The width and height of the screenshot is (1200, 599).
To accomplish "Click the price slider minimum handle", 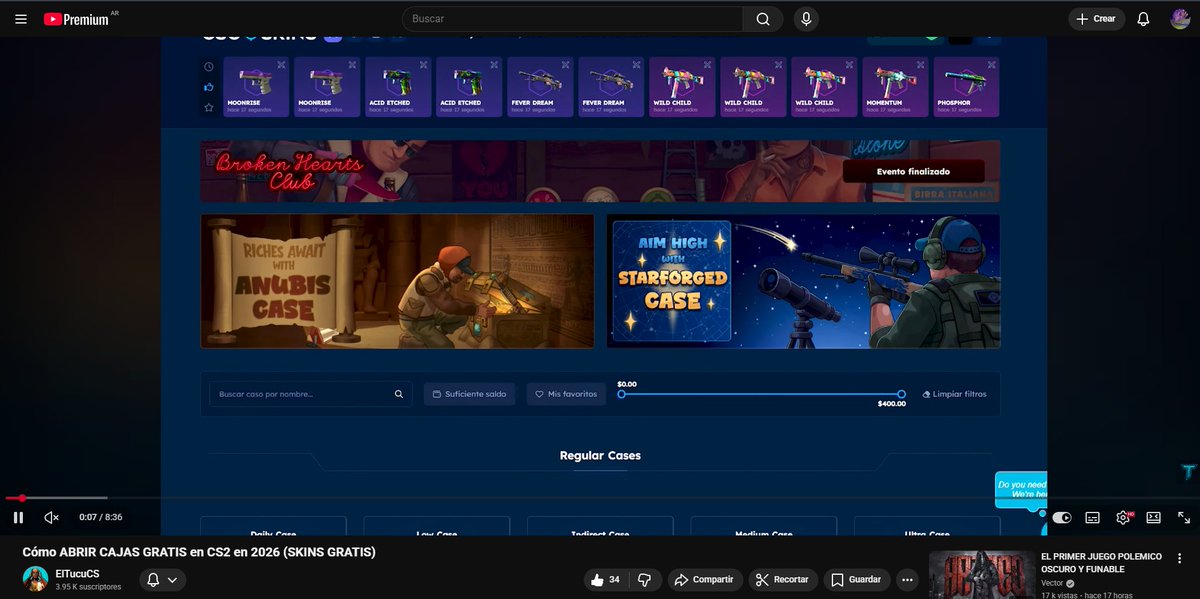I will point(621,394).
